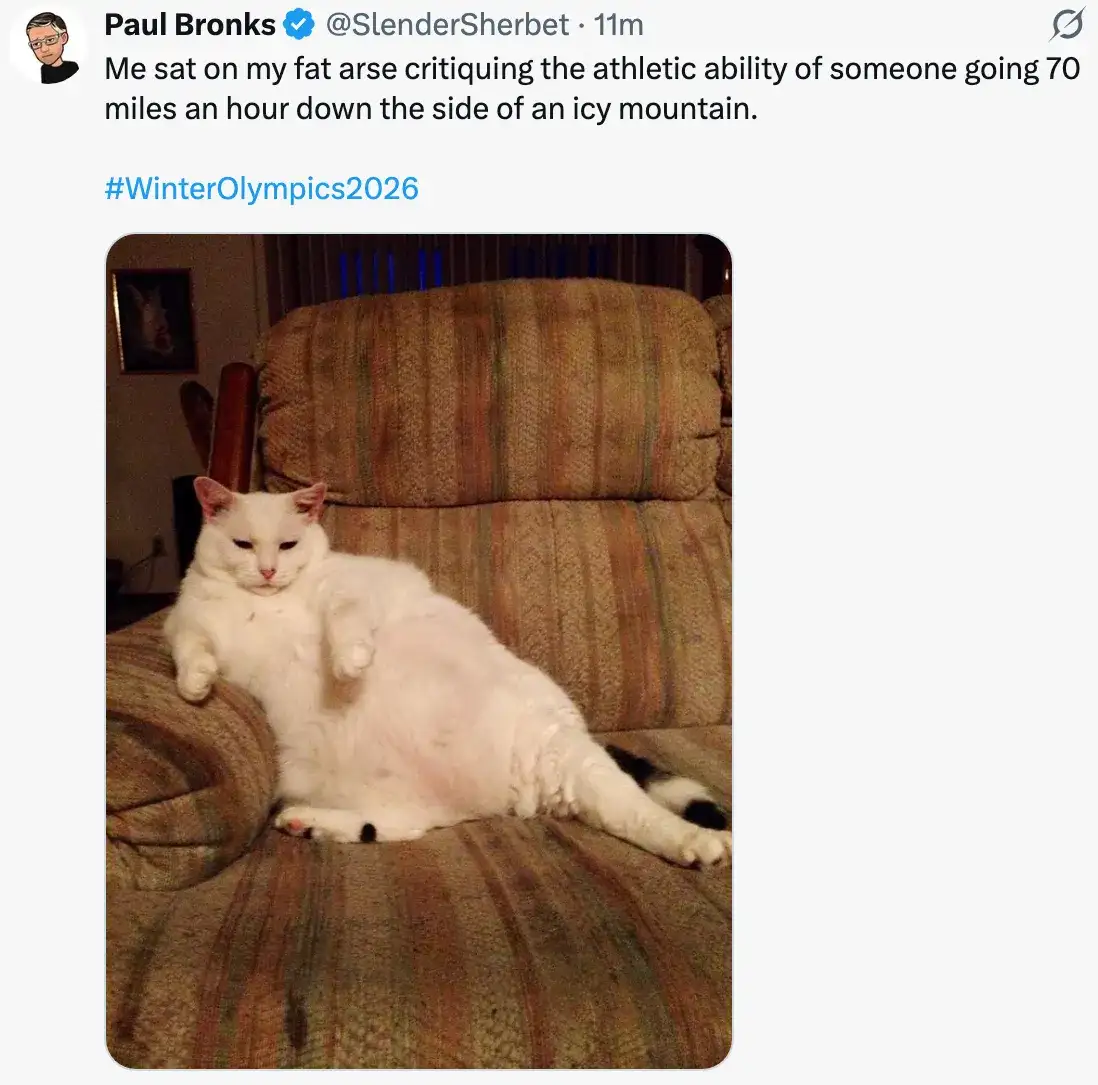This screenshot has height=1085, width=1098.
Task: Click the cat's black-spotted tail
Action: (x=672, y=786)
